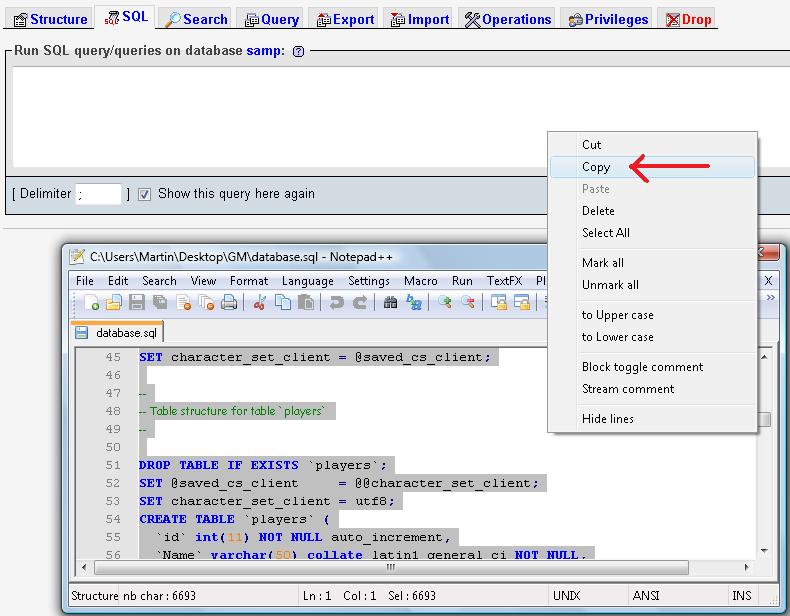Choose Stream comment menu entry

[652, 389]
